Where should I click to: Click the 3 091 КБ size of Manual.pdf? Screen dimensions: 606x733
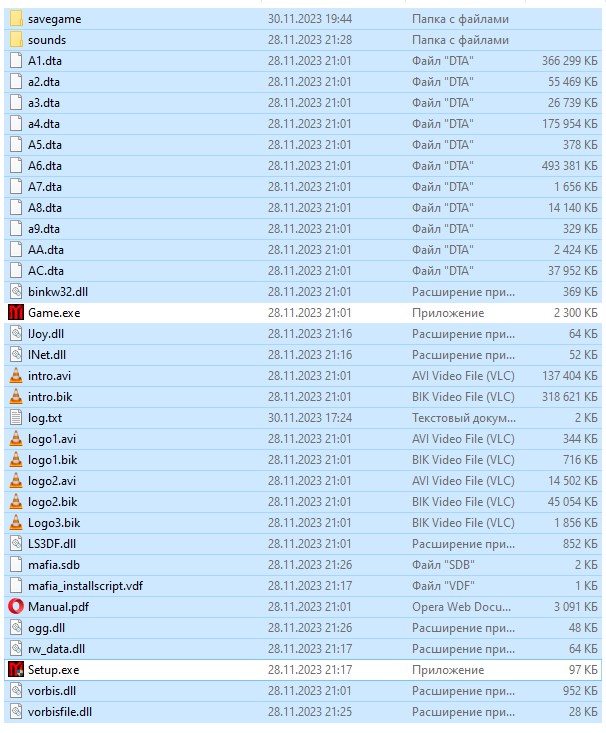576,607
